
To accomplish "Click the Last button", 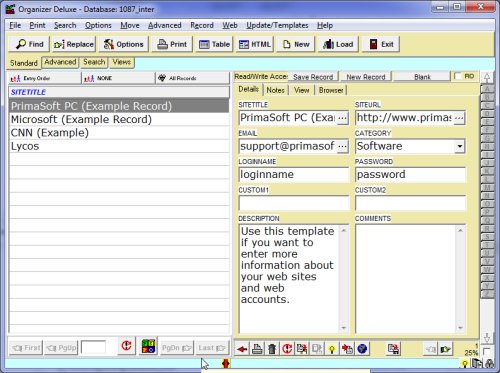I will [x=212, y=348].
